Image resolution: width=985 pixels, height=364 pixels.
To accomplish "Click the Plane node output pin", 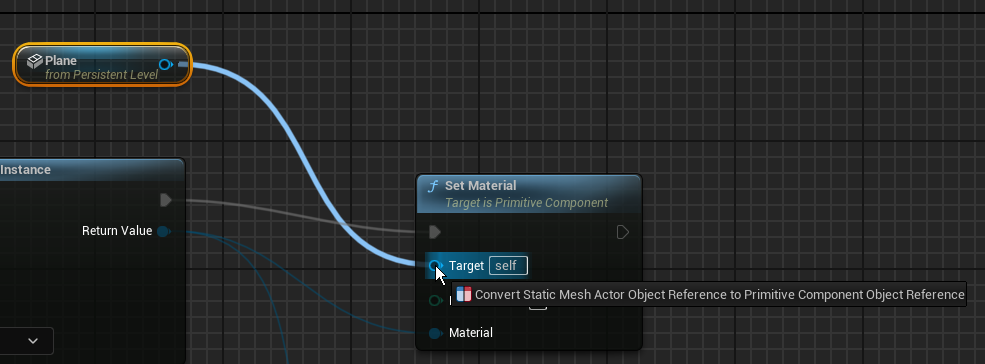I will point(166,64).
